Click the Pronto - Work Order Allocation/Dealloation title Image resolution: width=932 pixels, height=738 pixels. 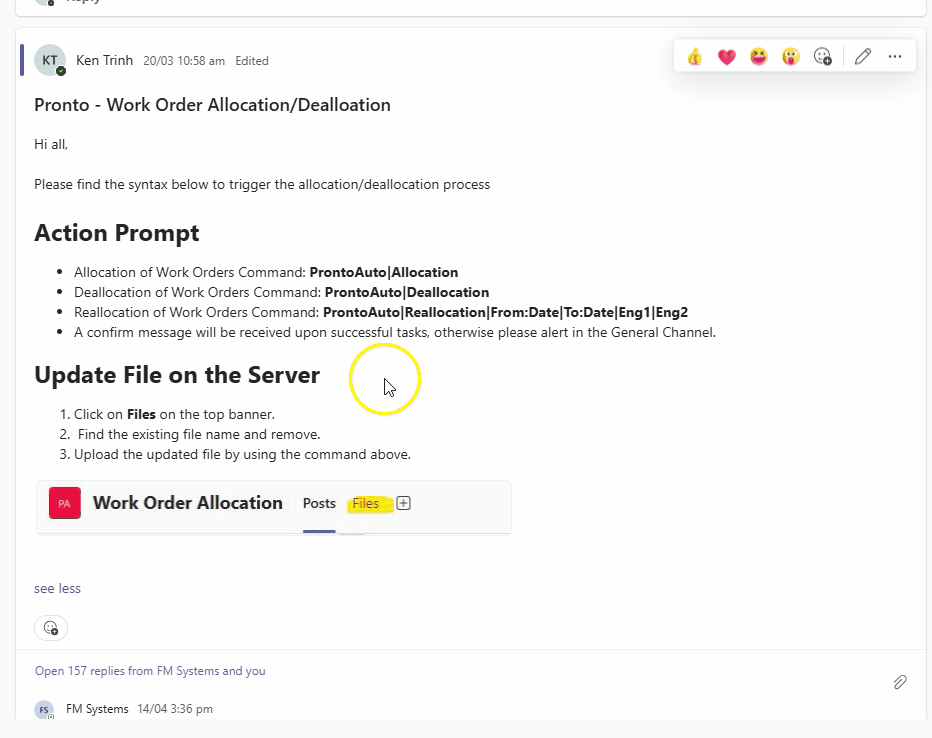click(212, 105)
